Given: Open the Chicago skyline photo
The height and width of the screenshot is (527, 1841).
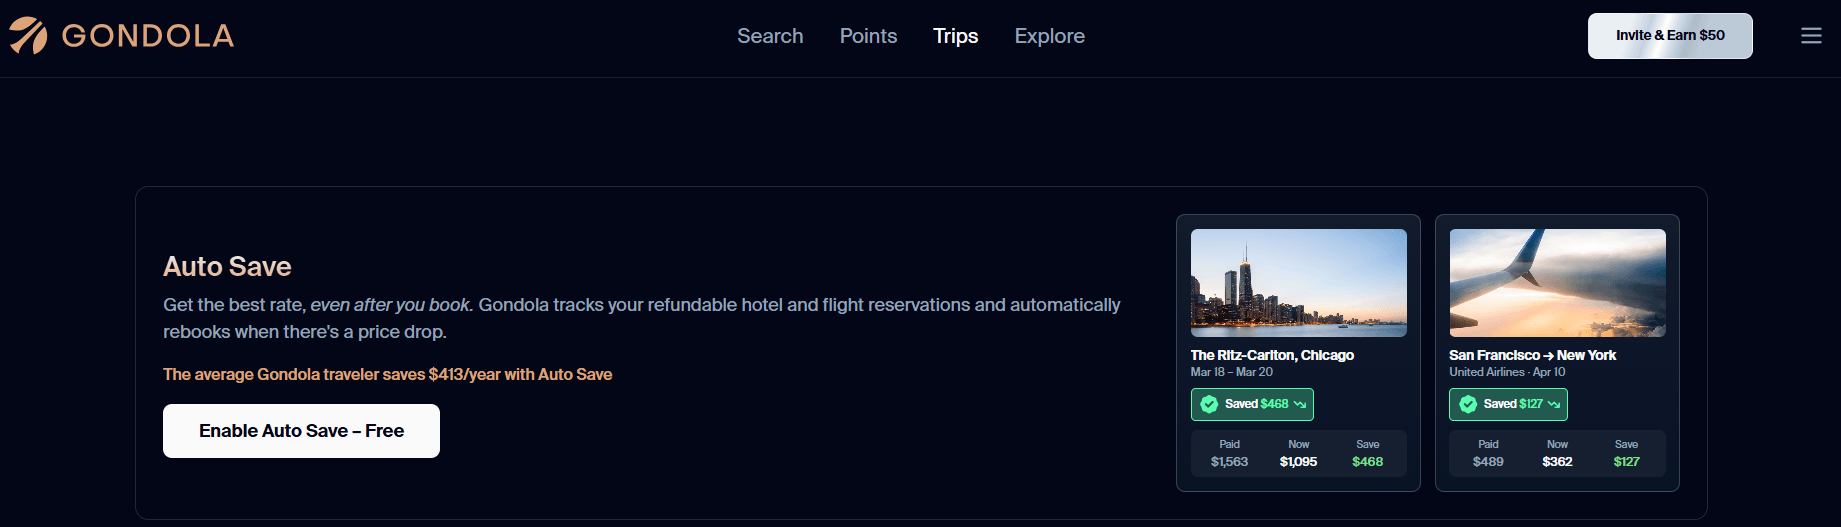Looking at the screenshot, I should coord(1298,283).
